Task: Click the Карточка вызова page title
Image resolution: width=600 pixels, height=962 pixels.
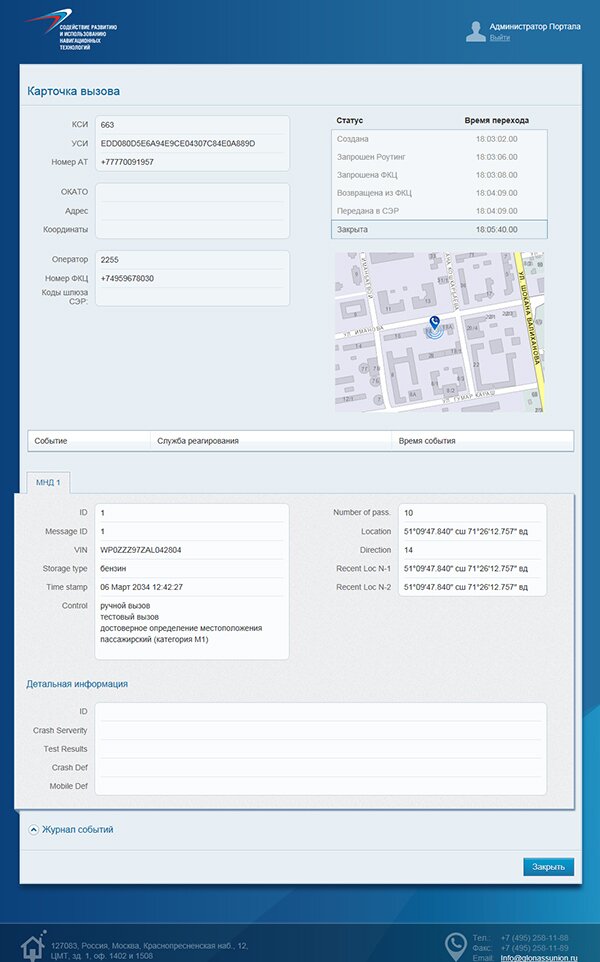Action: 74,91
